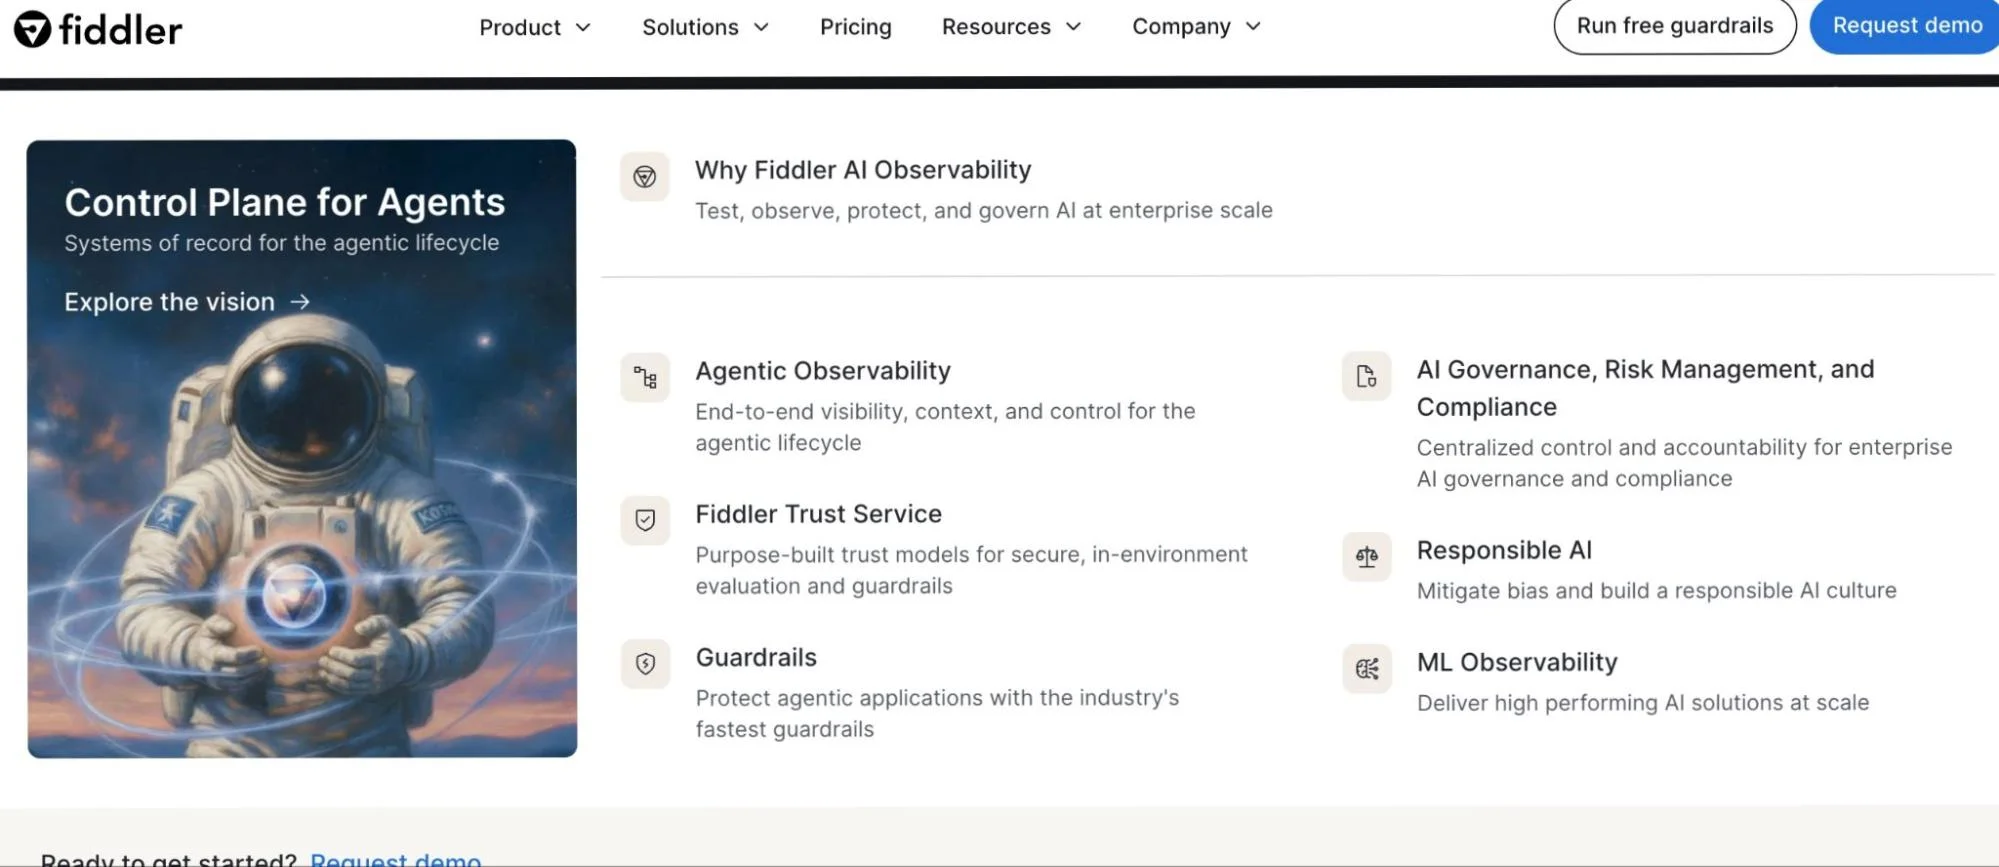This screenshot has width=1999, height=867.
Task: Expand the Company menu chevron
Action: (1253, 27)
